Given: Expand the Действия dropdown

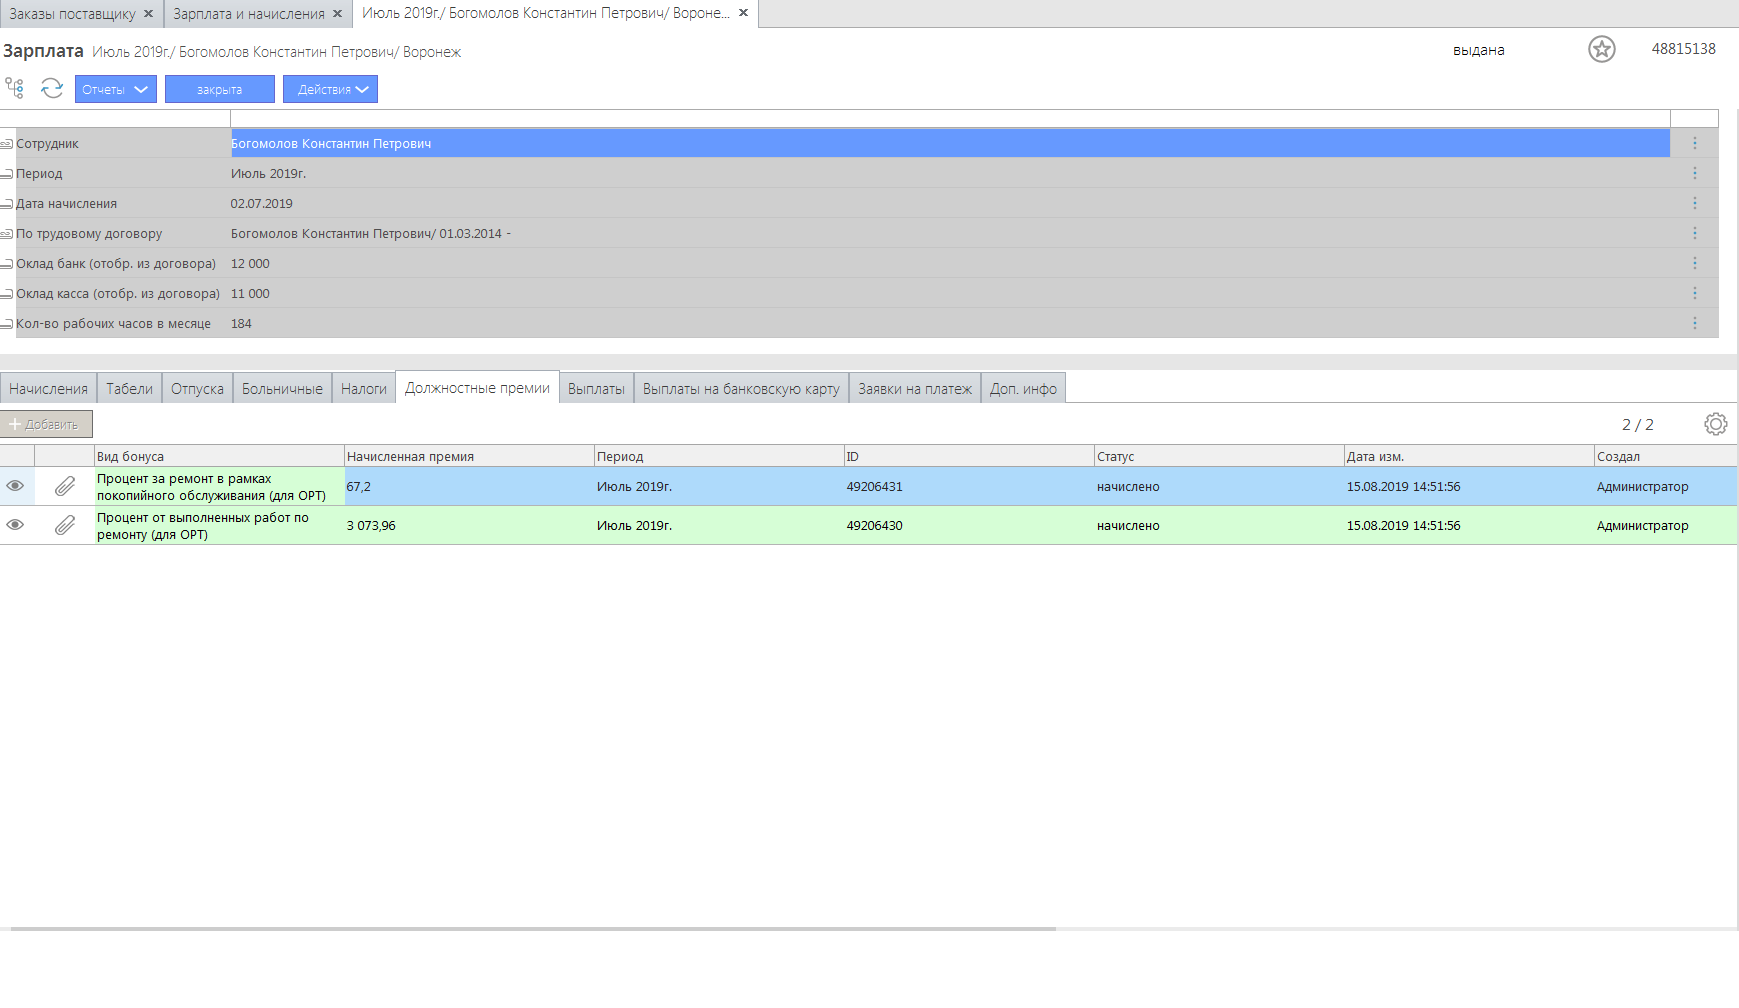Looking at the screenshot, I should (x=330, y=89).
